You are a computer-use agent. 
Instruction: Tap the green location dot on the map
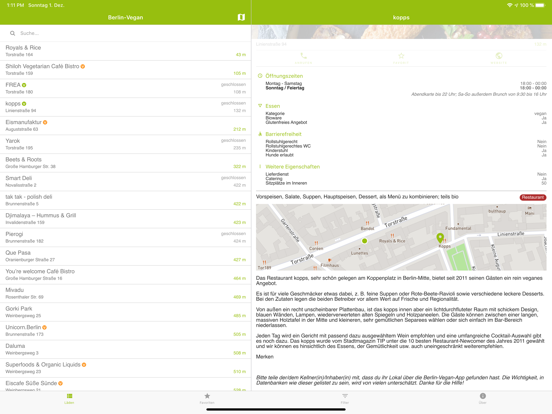click(x=364, y=241)
